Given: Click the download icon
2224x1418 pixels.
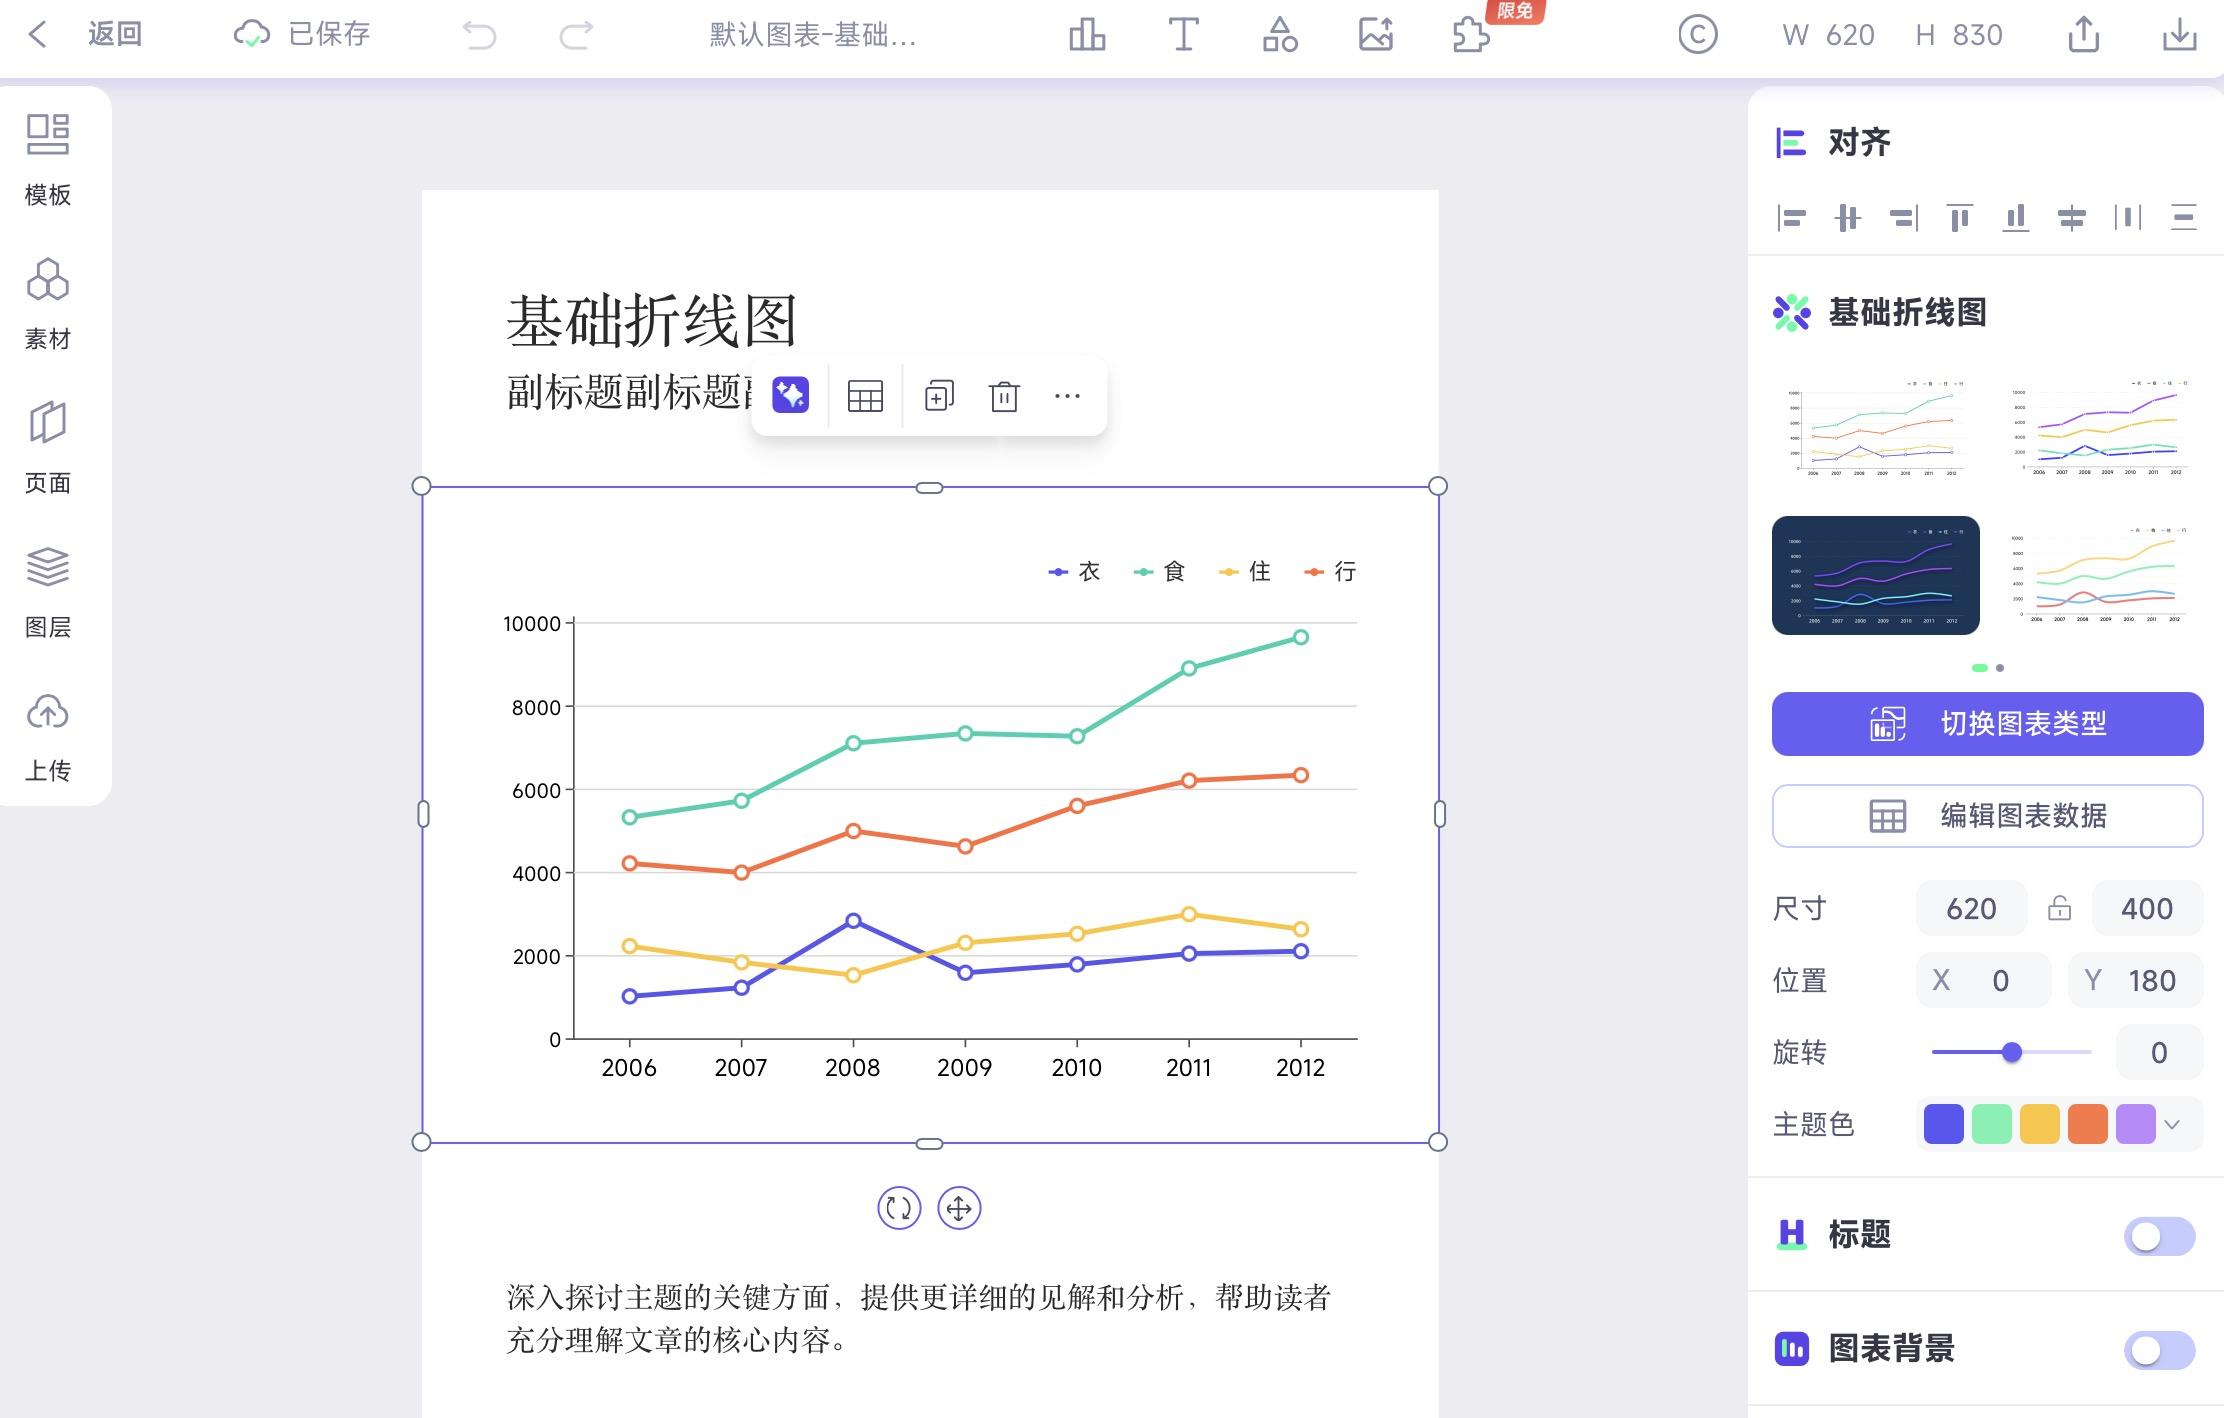Looking at the screenshot, I should click(2180, 35).
